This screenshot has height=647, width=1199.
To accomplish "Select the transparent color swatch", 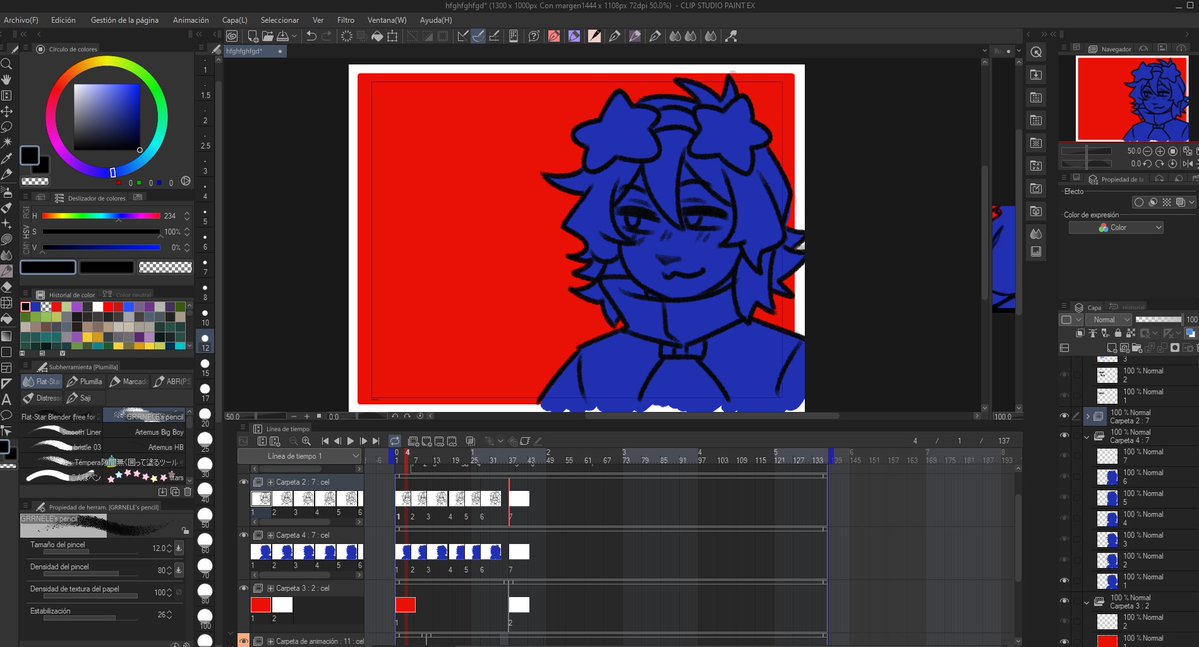I will coord(165,267).
